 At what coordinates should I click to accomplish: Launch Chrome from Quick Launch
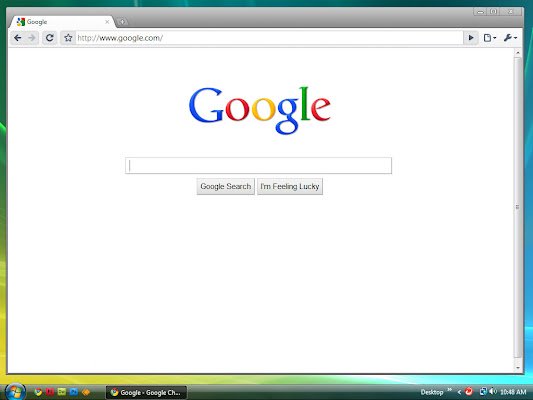38,392
